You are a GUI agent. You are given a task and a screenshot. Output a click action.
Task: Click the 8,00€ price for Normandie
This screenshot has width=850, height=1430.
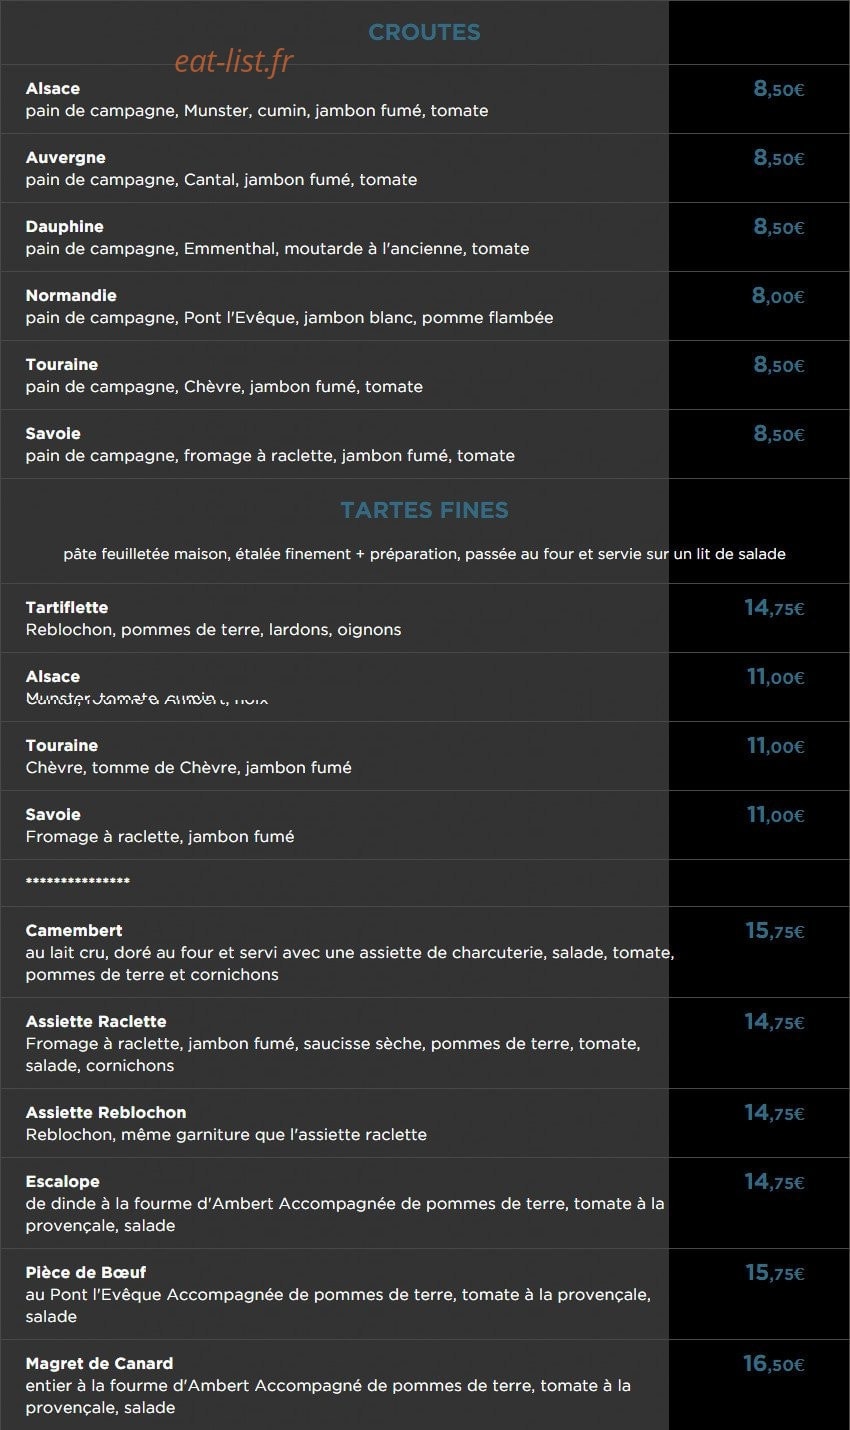point(778,296)
